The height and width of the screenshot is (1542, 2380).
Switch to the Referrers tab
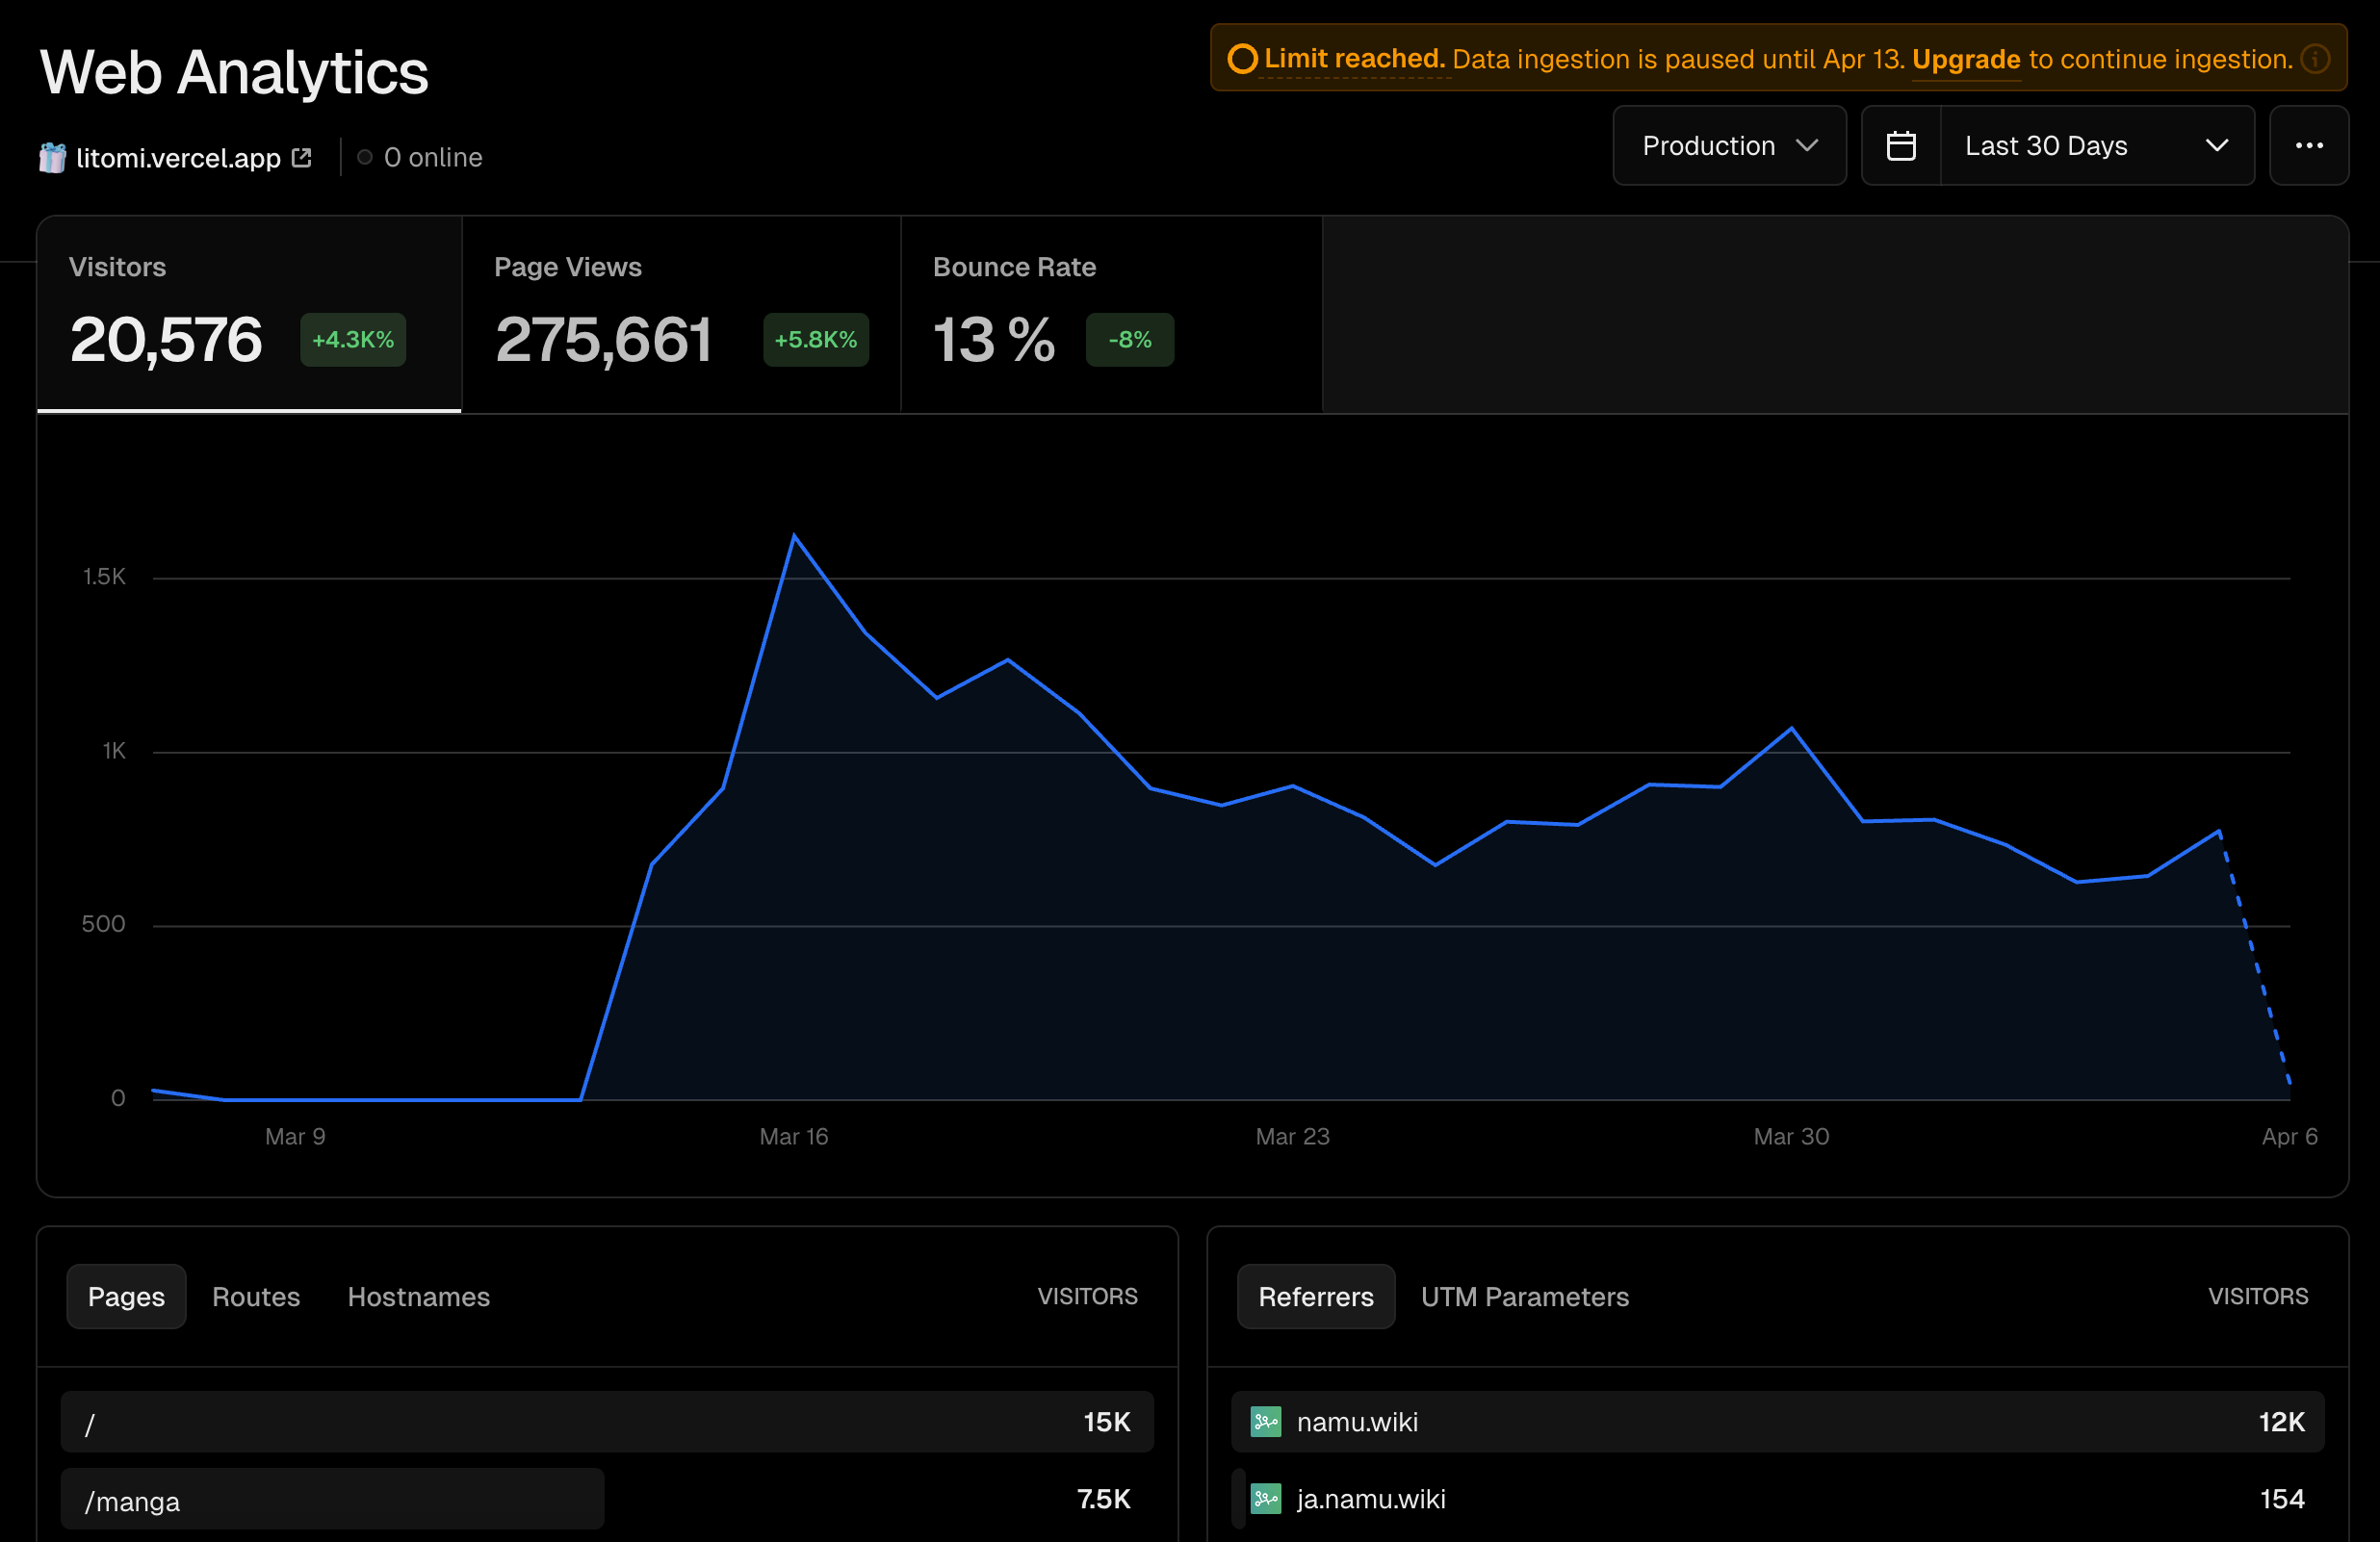1316,1296
